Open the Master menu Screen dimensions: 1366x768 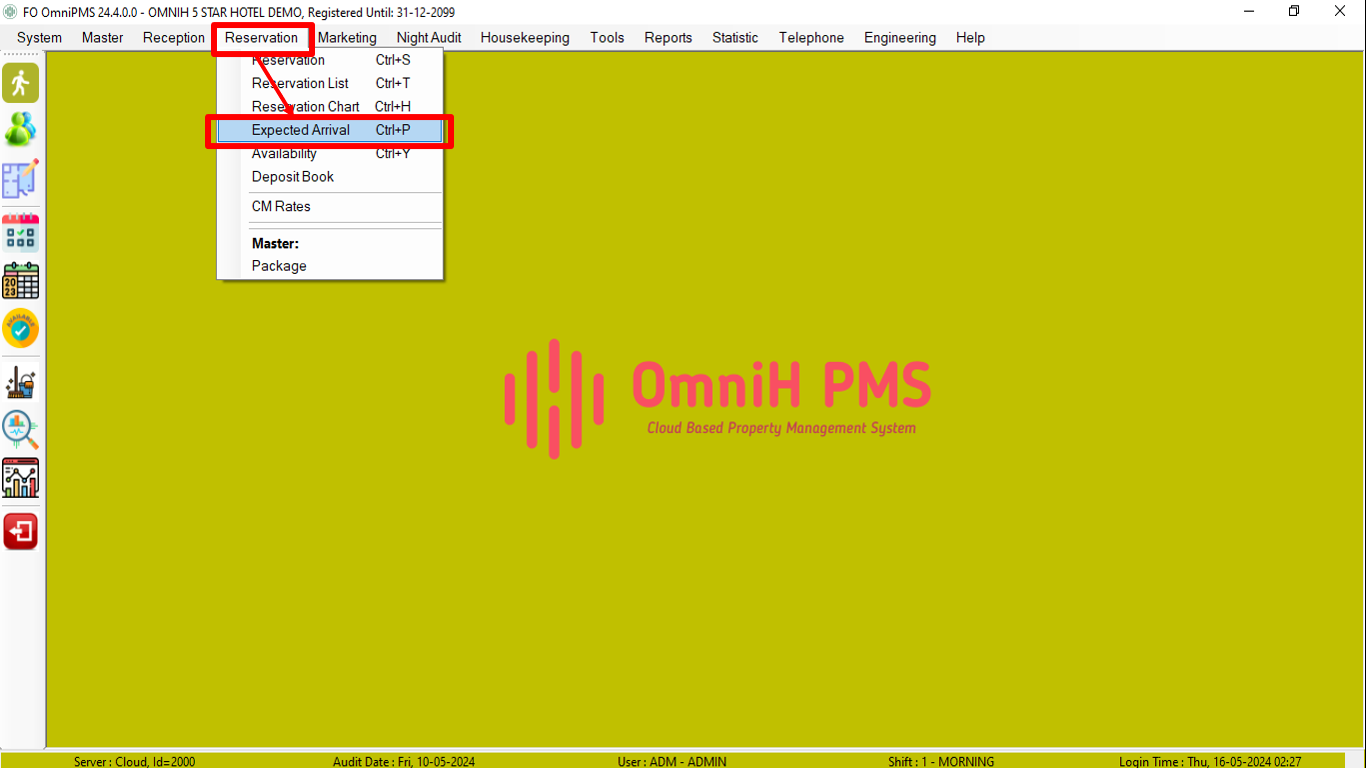pyautogui.click(x=103, y=38)
